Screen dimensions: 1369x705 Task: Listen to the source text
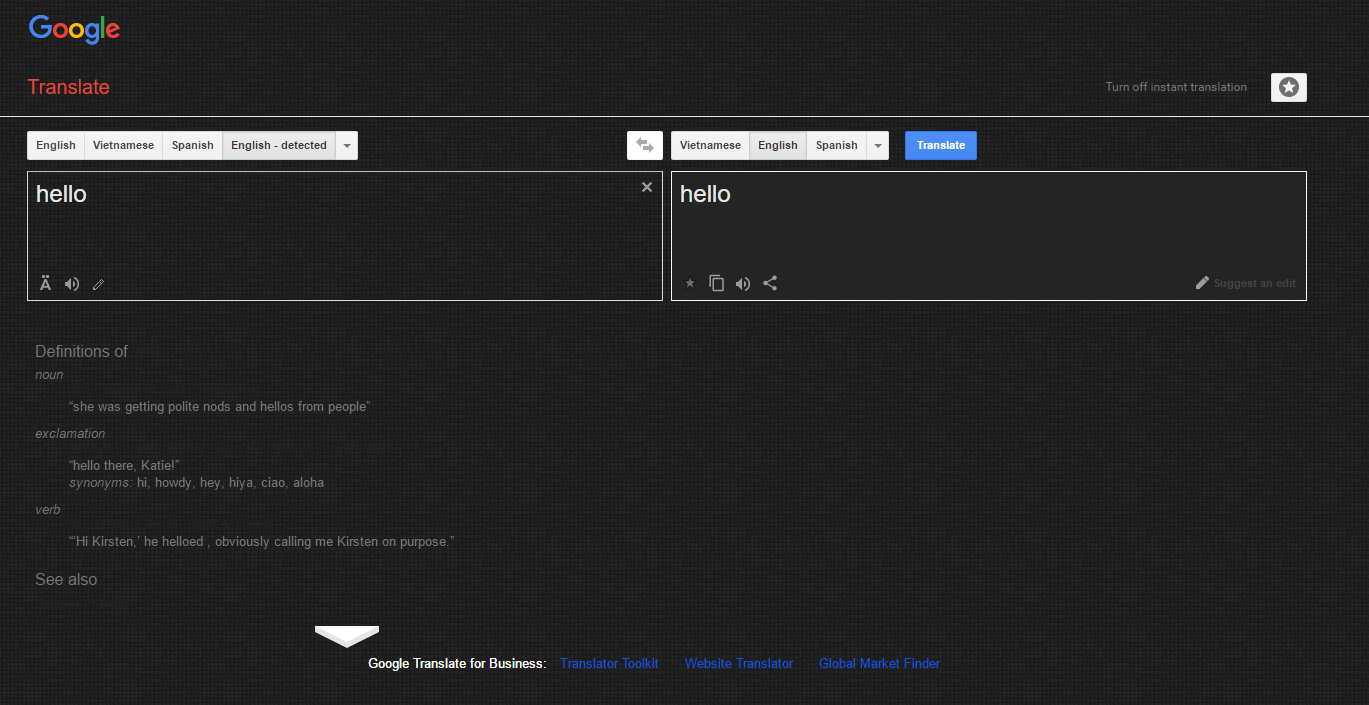(72, 284)
